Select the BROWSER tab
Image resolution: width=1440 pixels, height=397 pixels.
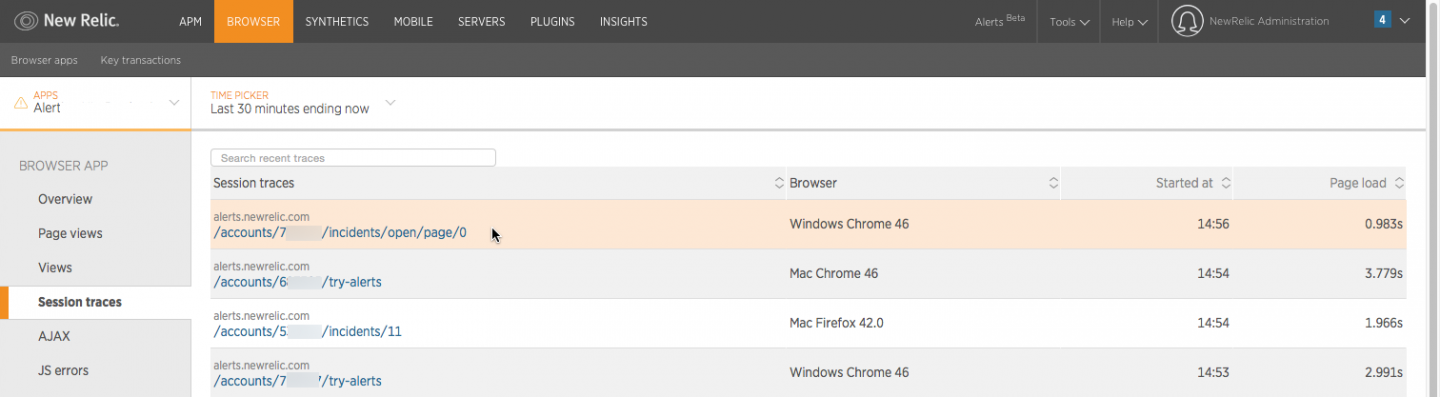click(x=253, y=21)
